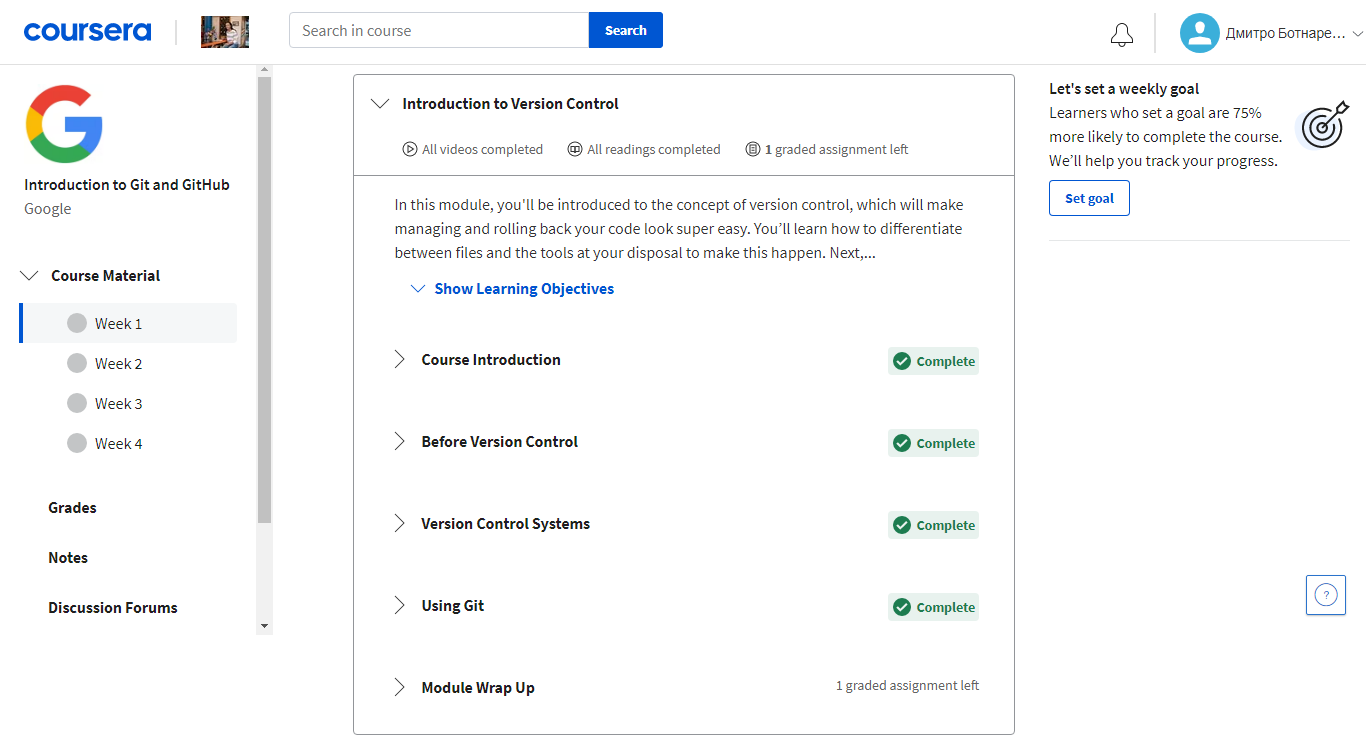Click the graded assignment document icon
The height and width of the screenshot is (741, 1366).
click(x=753, y=149)
